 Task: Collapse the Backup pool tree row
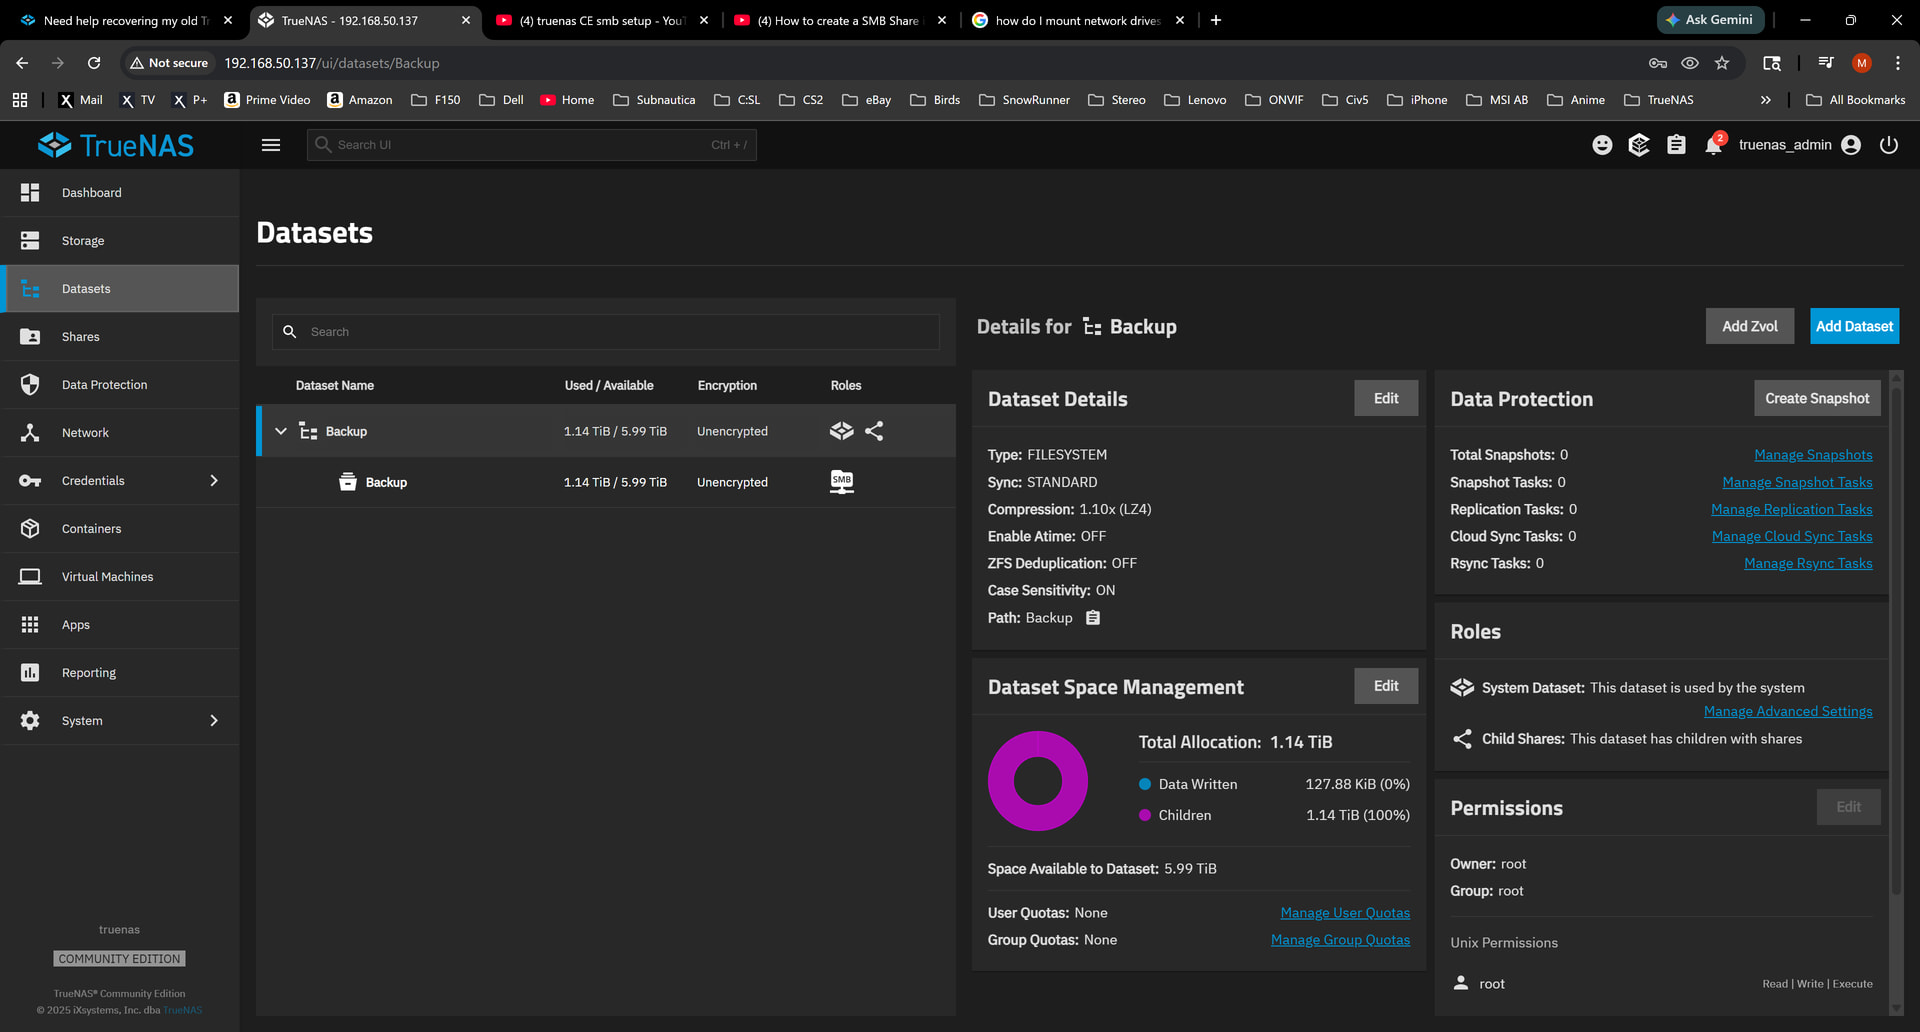click(281, 431)
